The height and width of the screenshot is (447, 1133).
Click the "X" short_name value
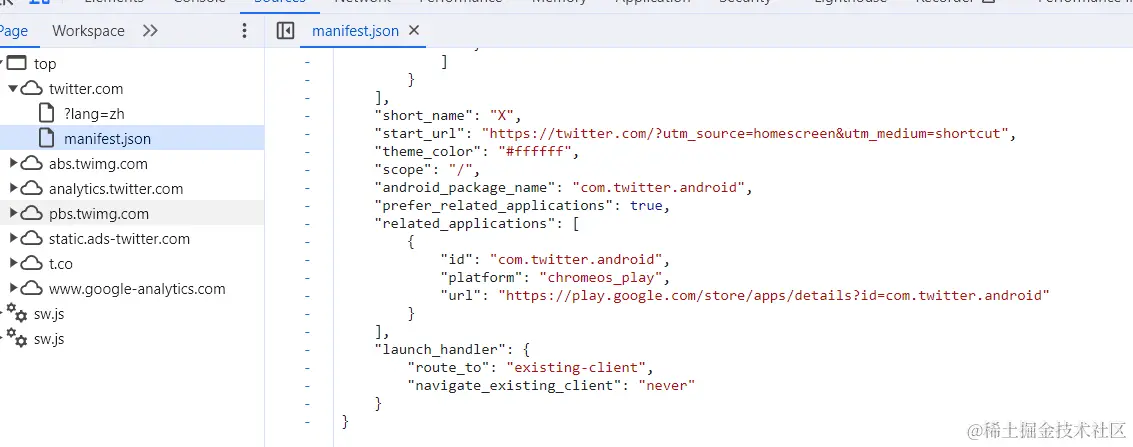501,116
